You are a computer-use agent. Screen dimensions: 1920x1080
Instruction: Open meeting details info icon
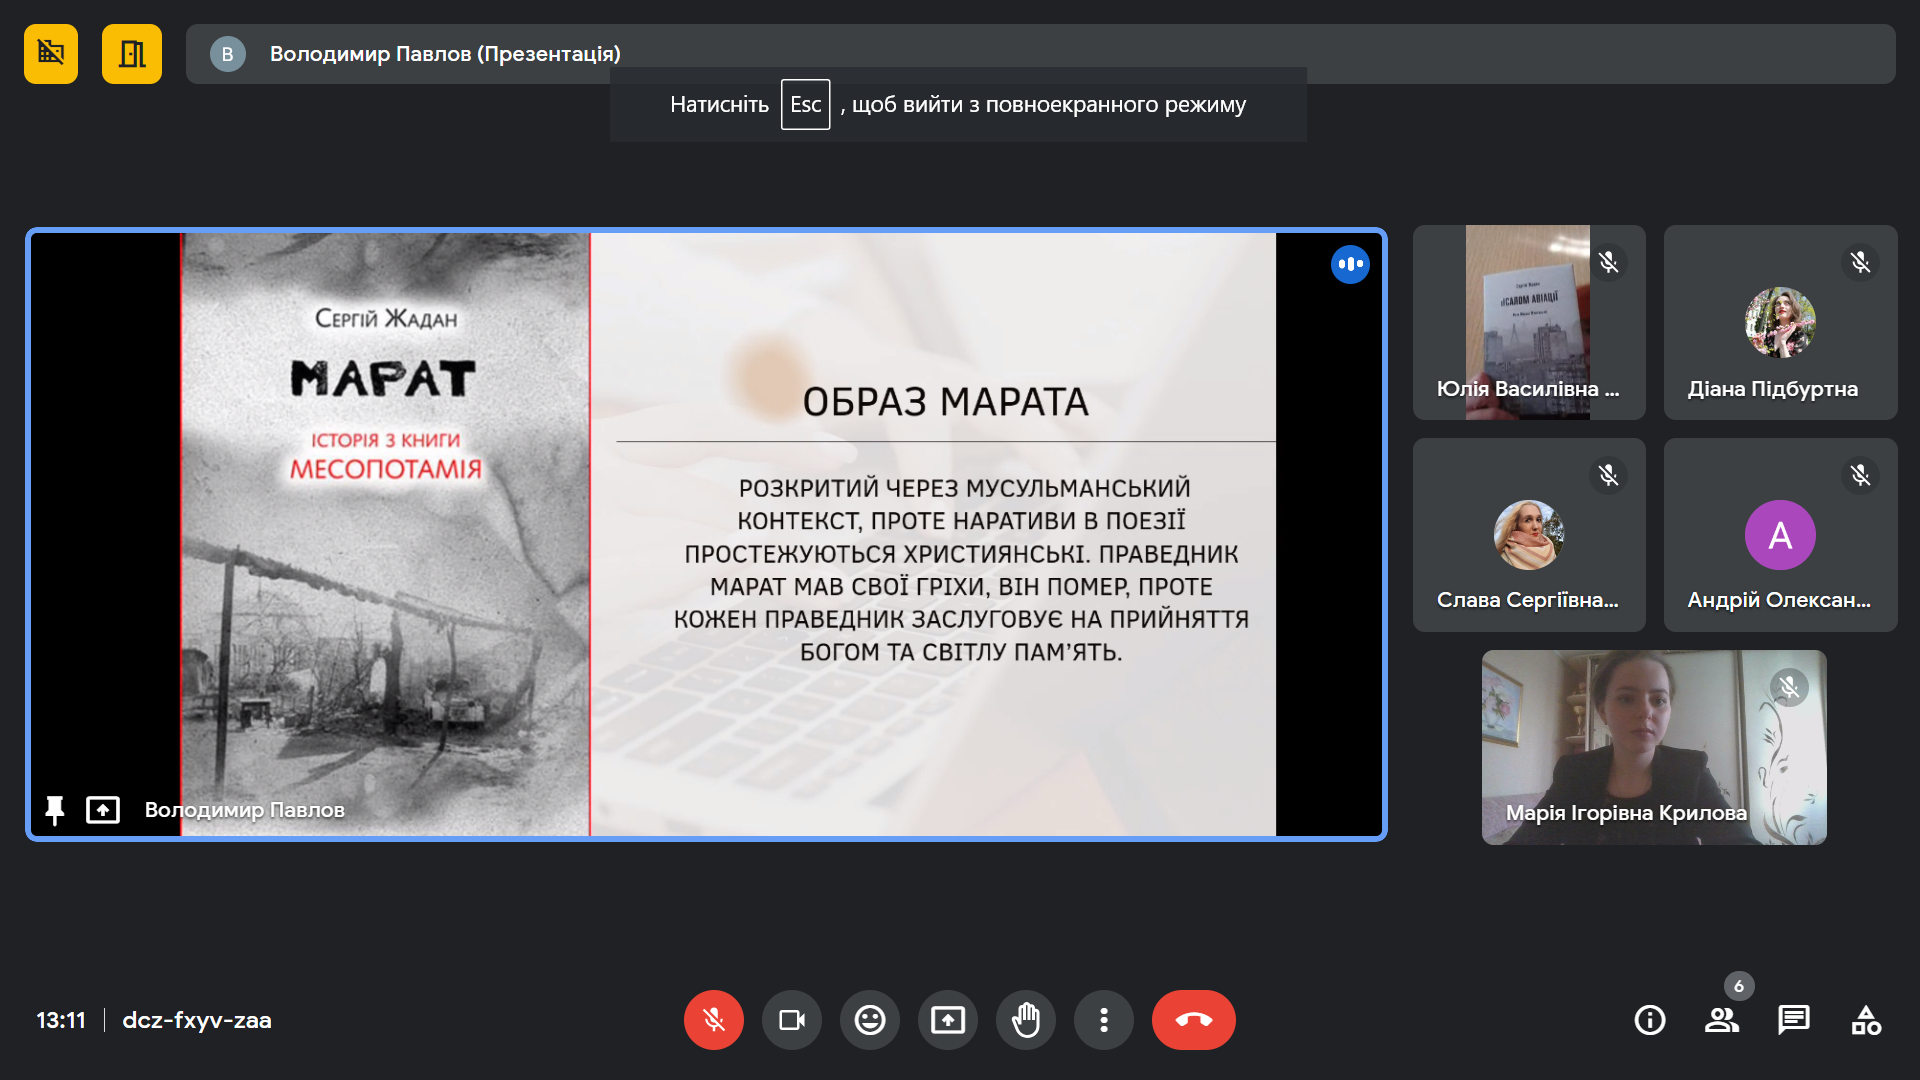(x=1649, y=1020)
